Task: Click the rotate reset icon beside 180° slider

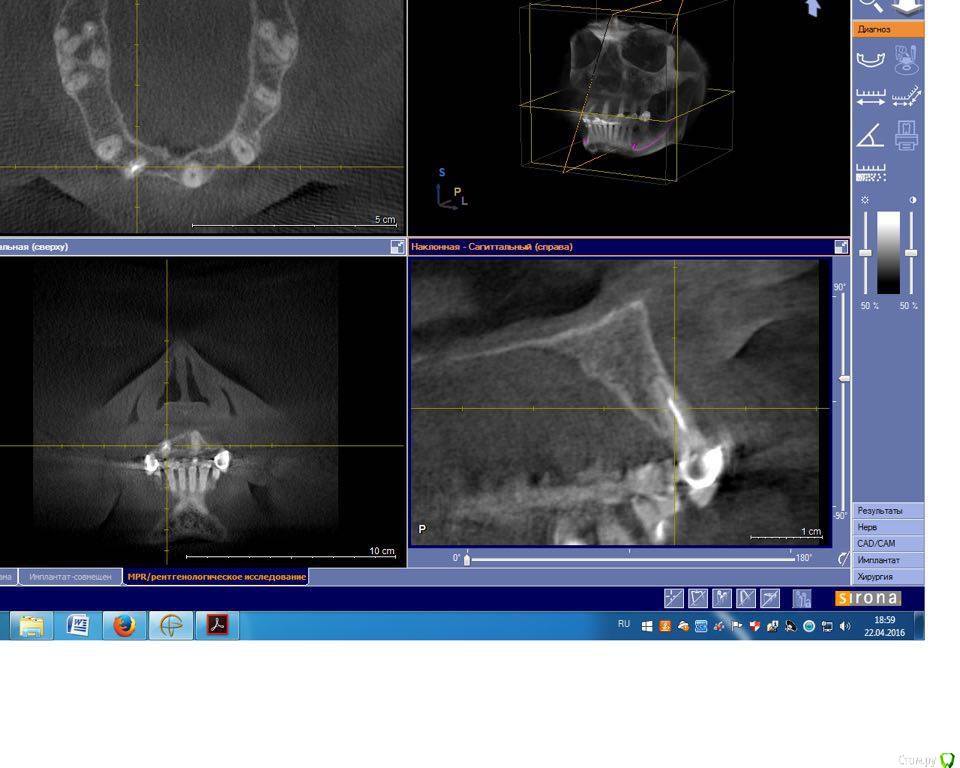Action: click(842, 559)
